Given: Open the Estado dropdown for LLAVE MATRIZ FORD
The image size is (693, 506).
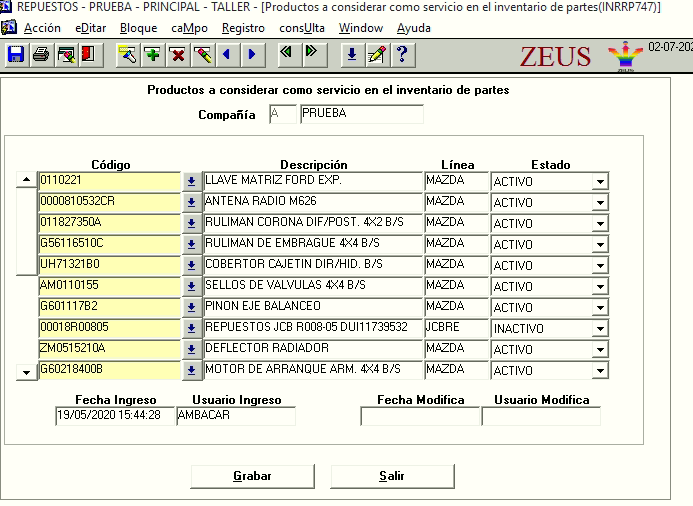Looking at the screenshot, I should coord(599,182).
